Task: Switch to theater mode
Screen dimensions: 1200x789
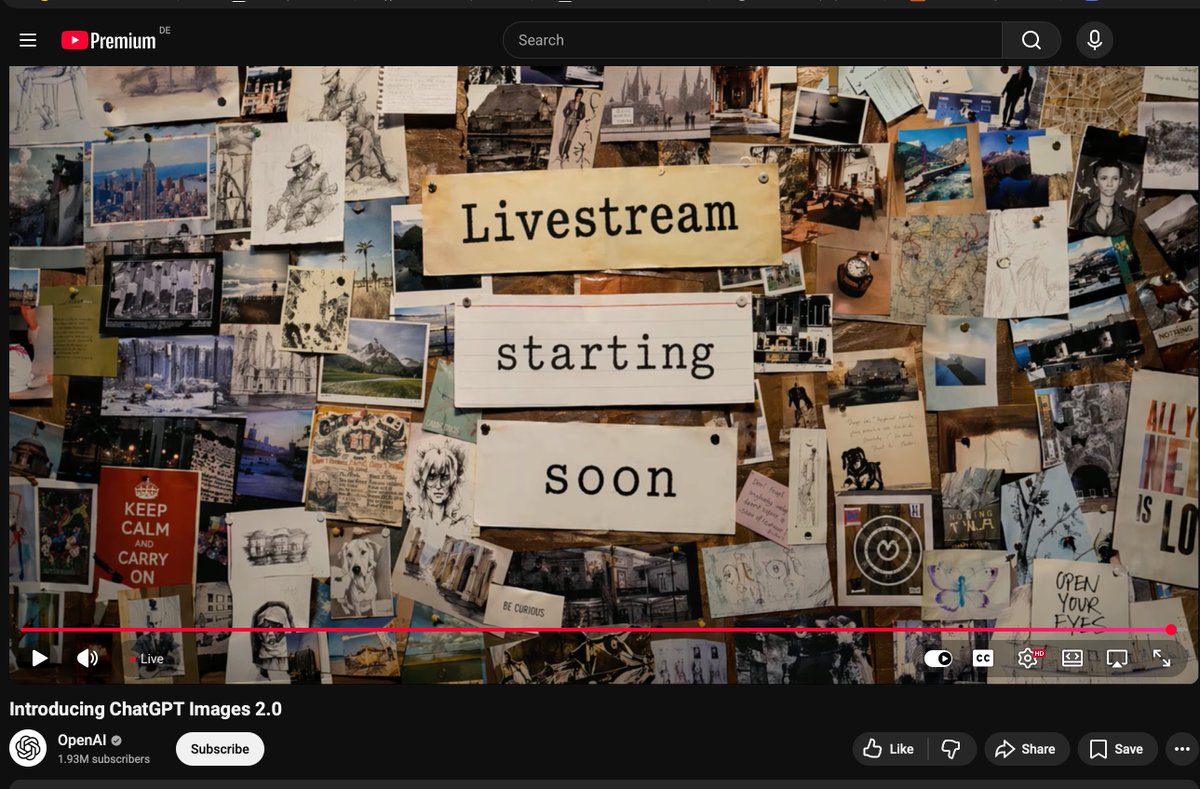Action: pyautogui.click(x=1072, y=658)
